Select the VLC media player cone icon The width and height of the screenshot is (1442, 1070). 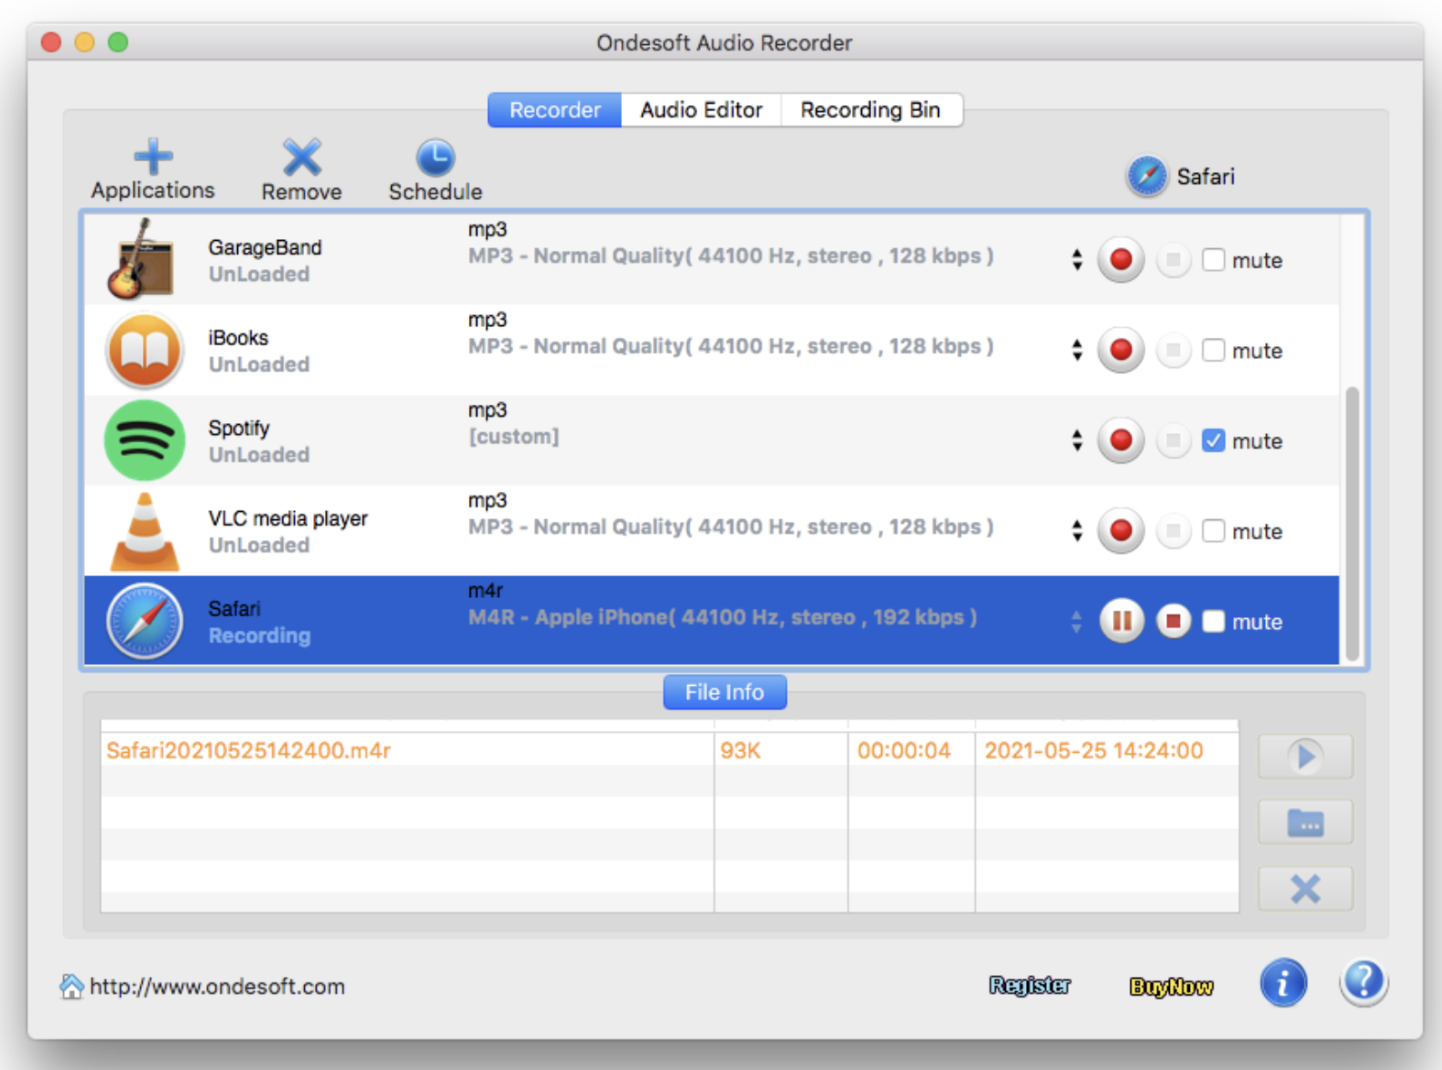(x=145, y=530)
